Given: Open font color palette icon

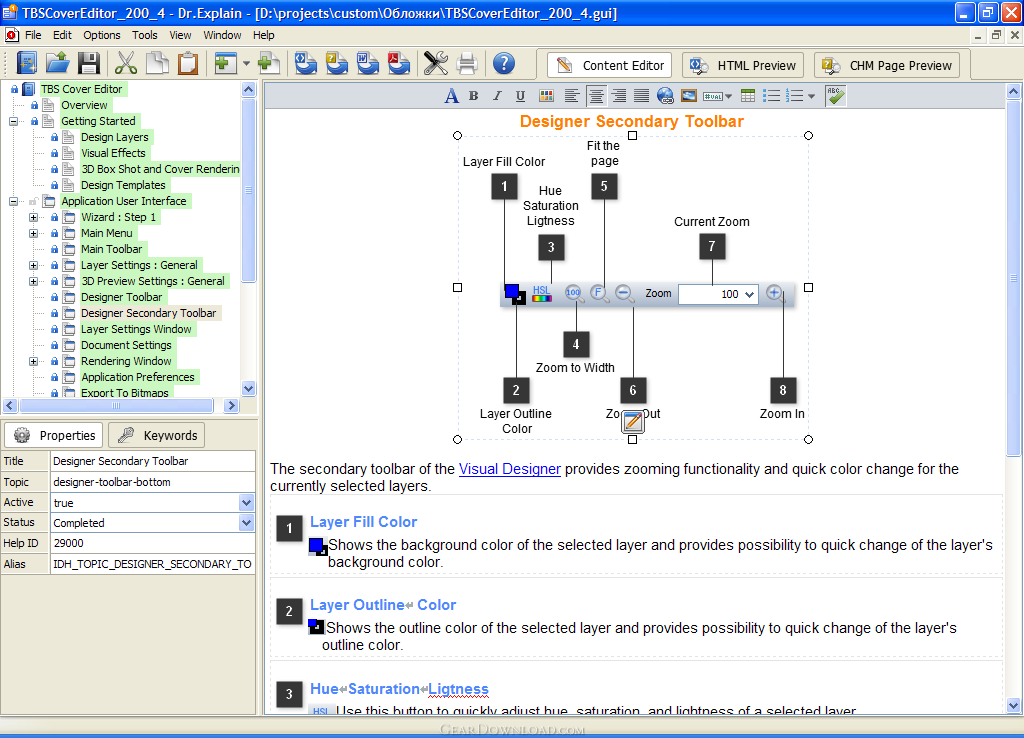Looking at the screenshot, I should 547,96.
